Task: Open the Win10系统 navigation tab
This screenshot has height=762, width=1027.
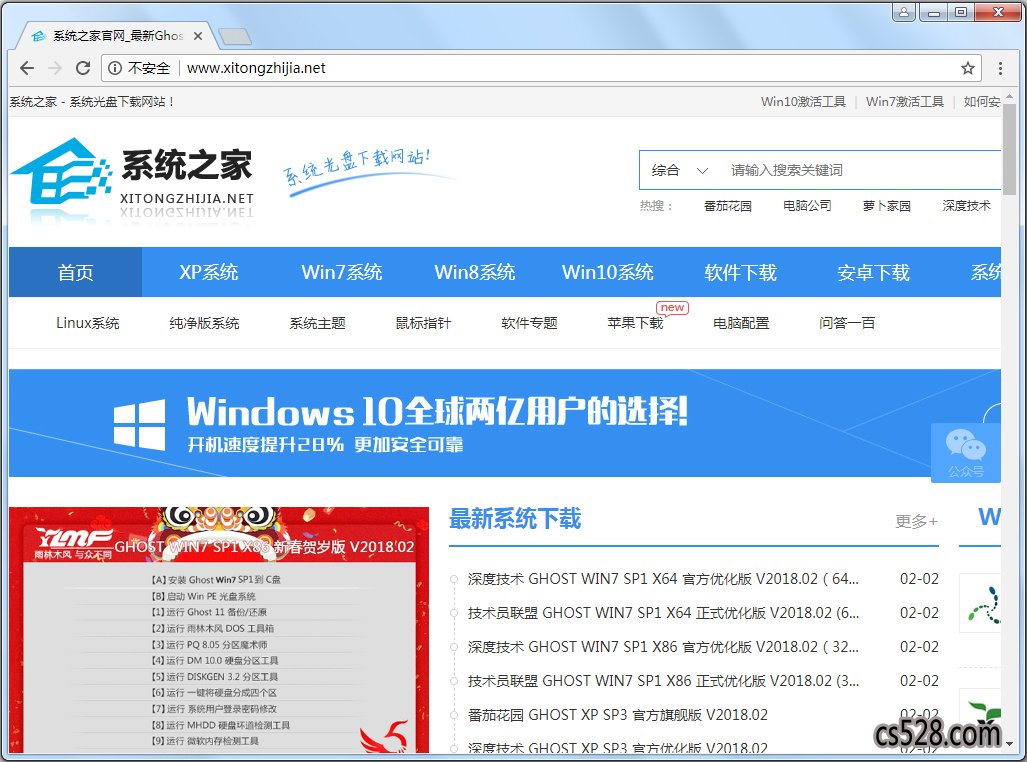Action: click(x=607, y=272)
